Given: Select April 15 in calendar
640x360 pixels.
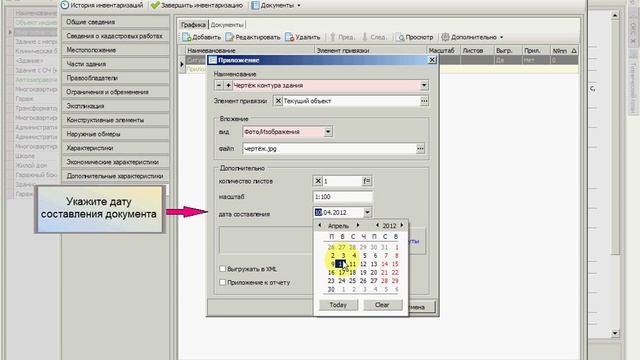Looking at the screenshot, I should [395, 264].
